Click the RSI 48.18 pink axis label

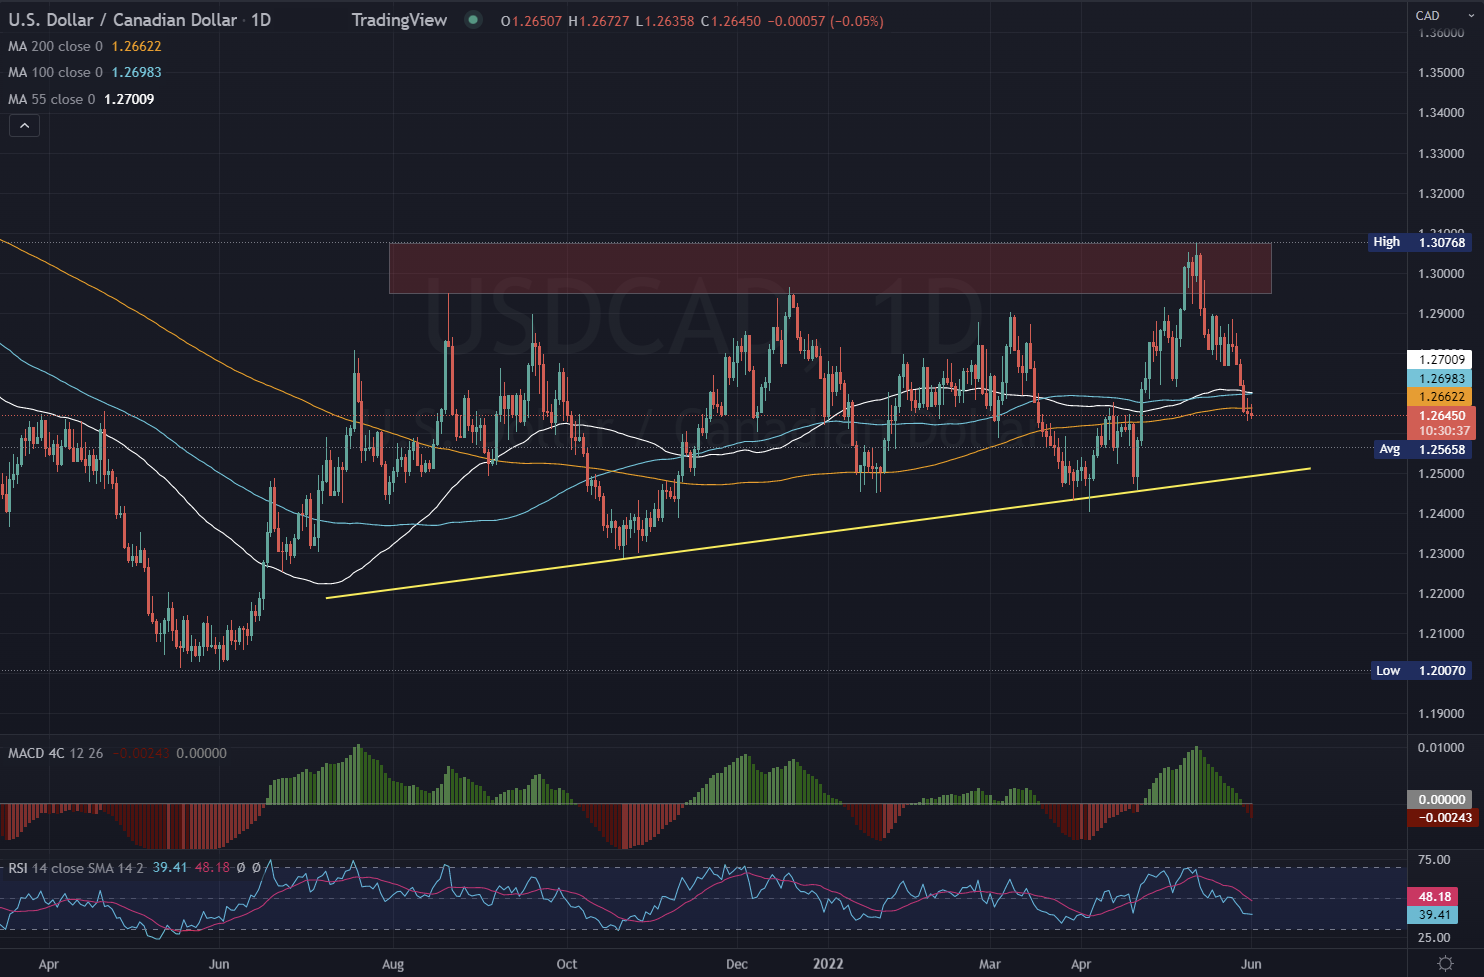(x=1434, y=897)
